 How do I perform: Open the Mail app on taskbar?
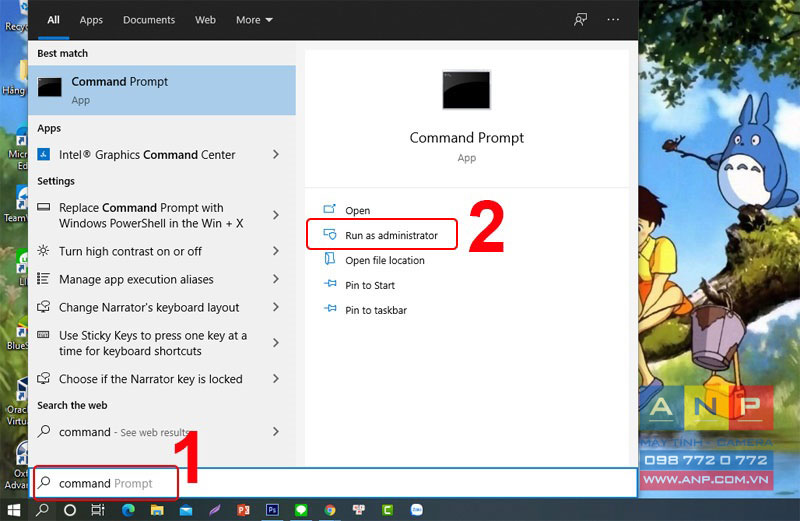pyautogui.click(x=186, y=510)
